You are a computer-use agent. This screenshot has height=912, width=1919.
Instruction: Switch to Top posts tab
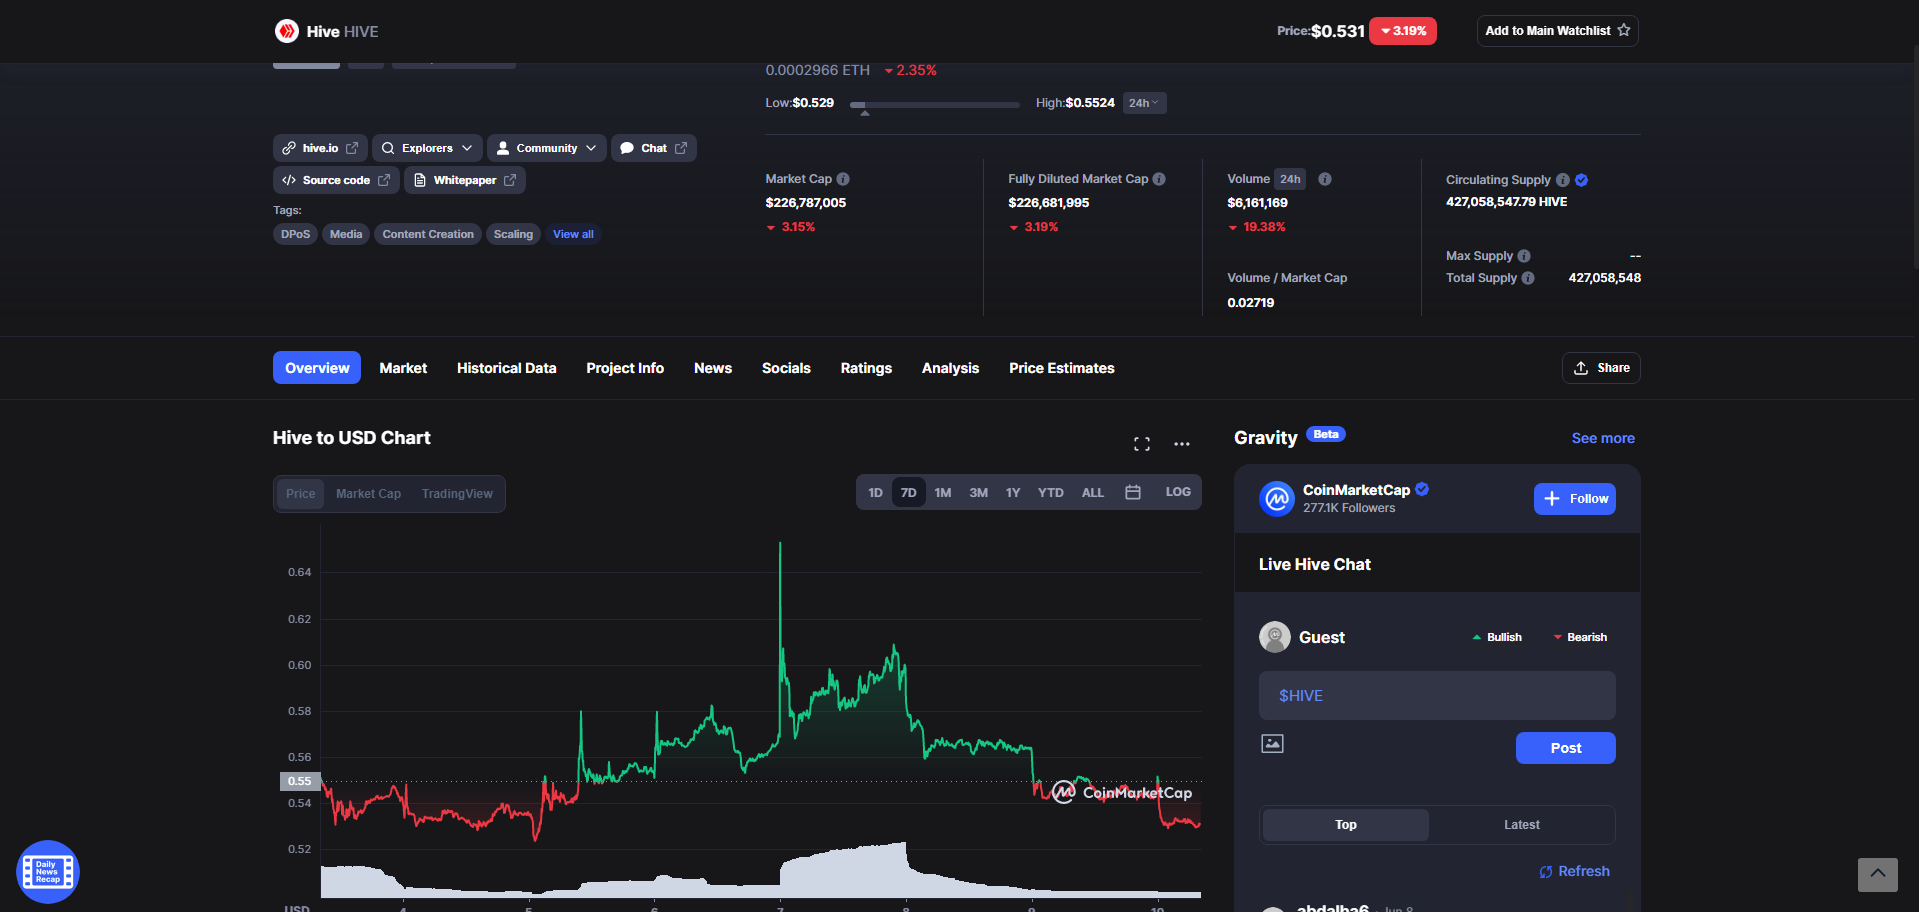[1346, 825]
